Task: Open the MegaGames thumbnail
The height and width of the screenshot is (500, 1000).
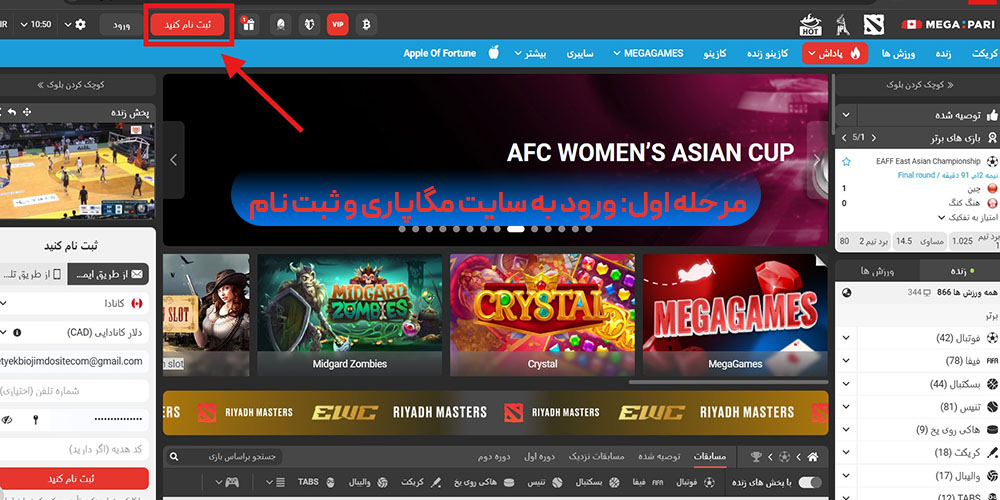Action: (x=735, y=314)
